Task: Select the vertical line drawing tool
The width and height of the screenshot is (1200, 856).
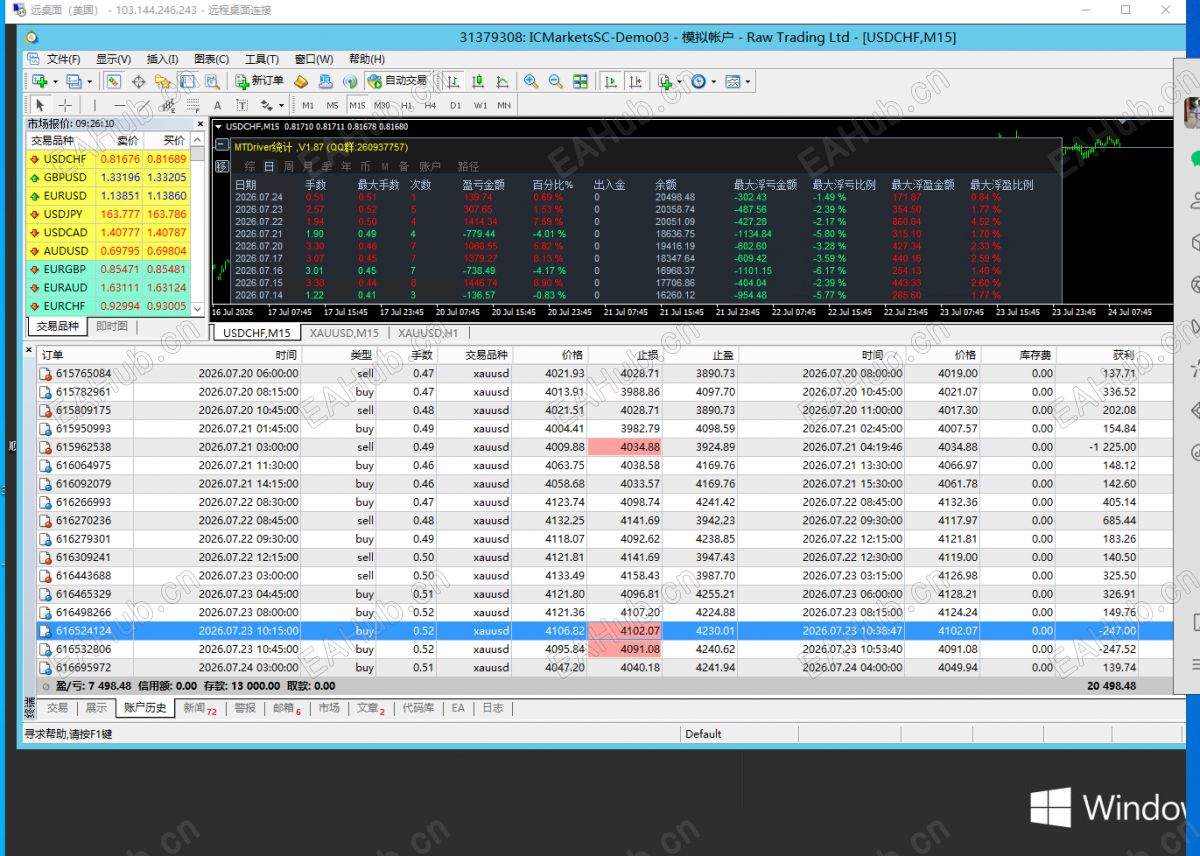Action: pyautogui.click(x=95, y=104)
